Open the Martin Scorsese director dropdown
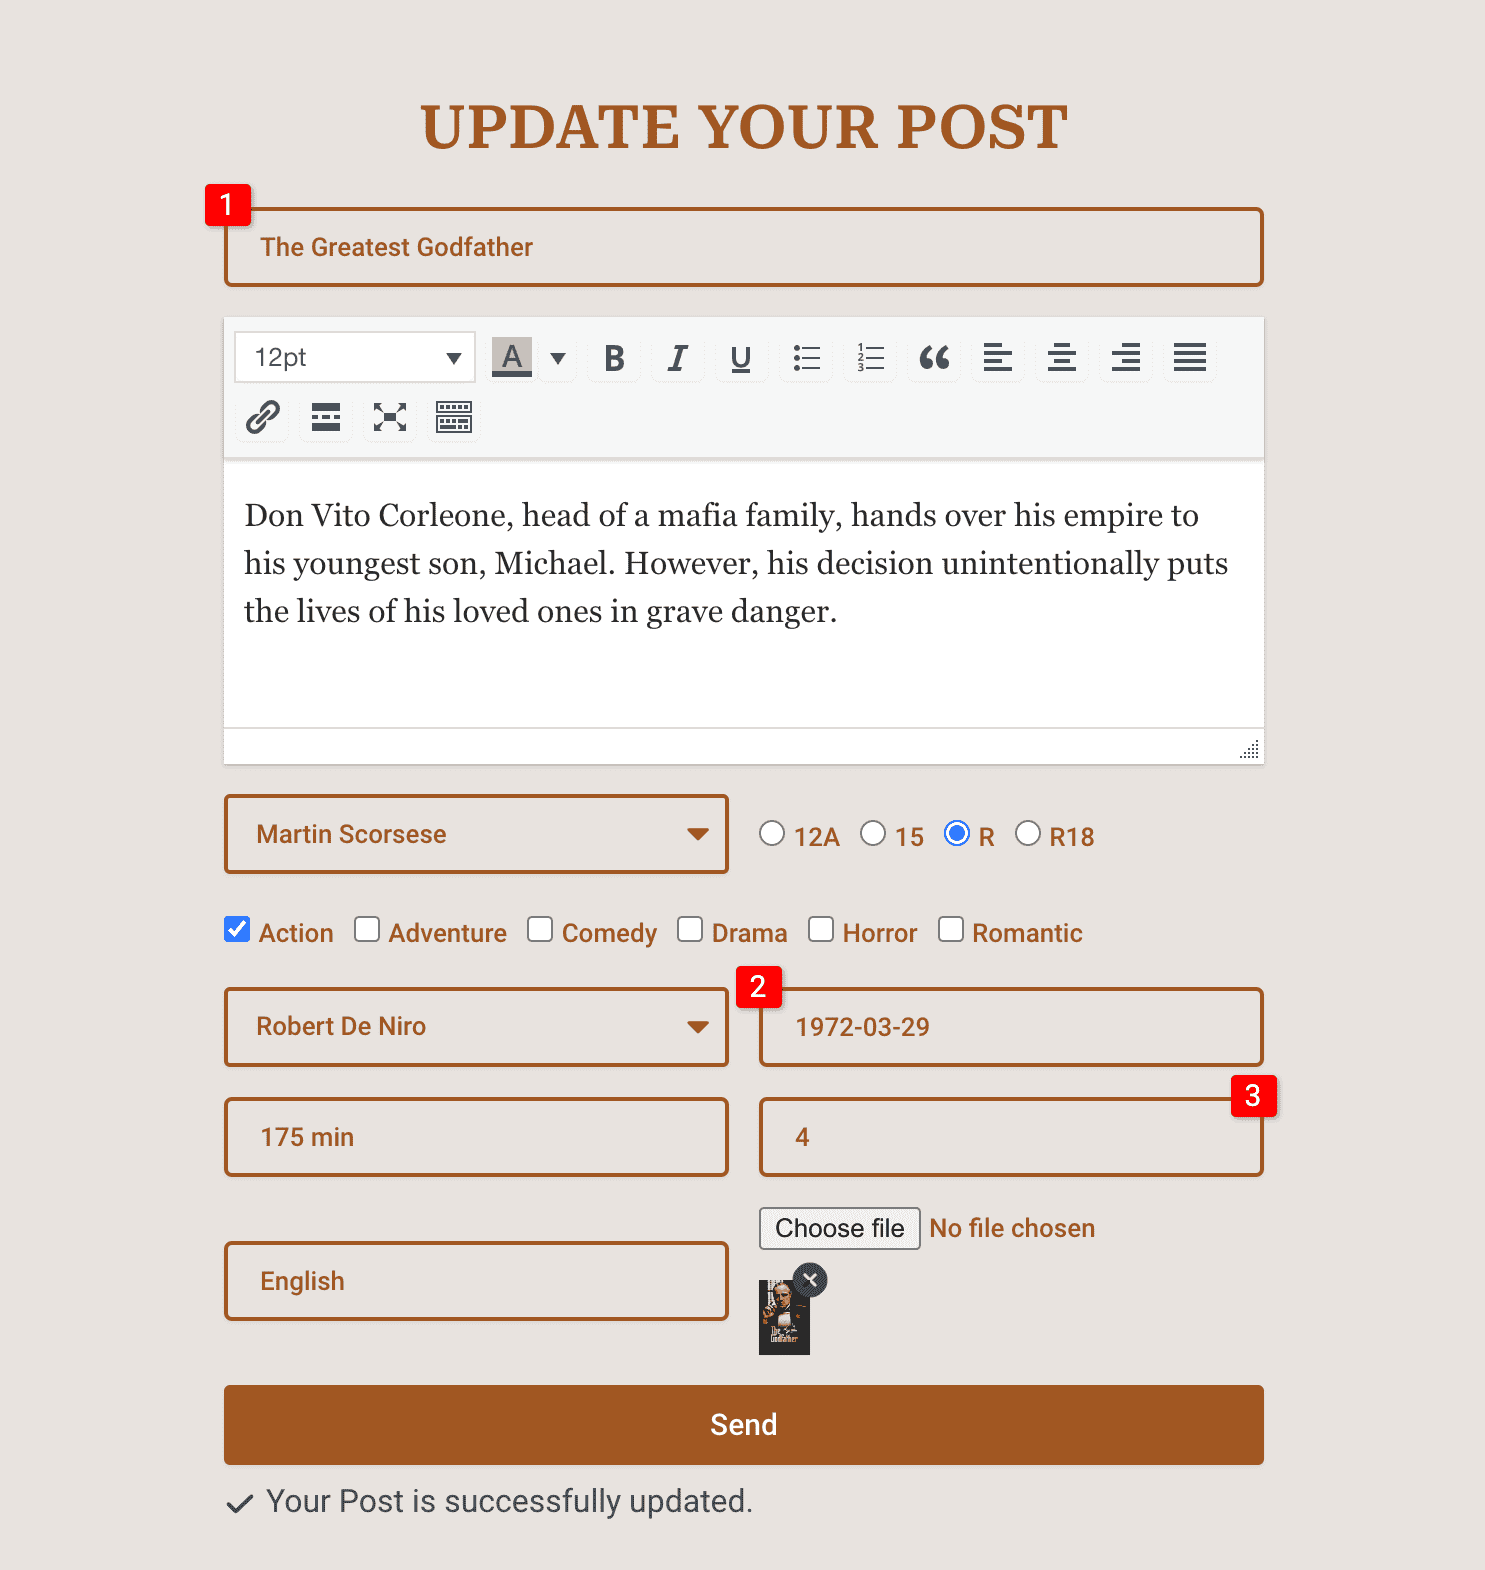 point(477,834)
